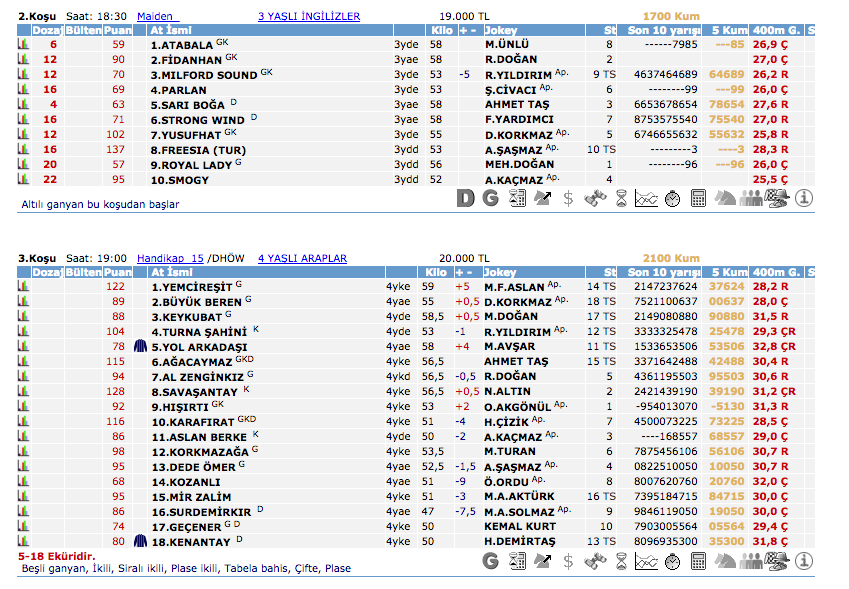Click the G icon in race 3 toolbar
The height and width of the screenshot is (589, 849).
tap(490, 561)
